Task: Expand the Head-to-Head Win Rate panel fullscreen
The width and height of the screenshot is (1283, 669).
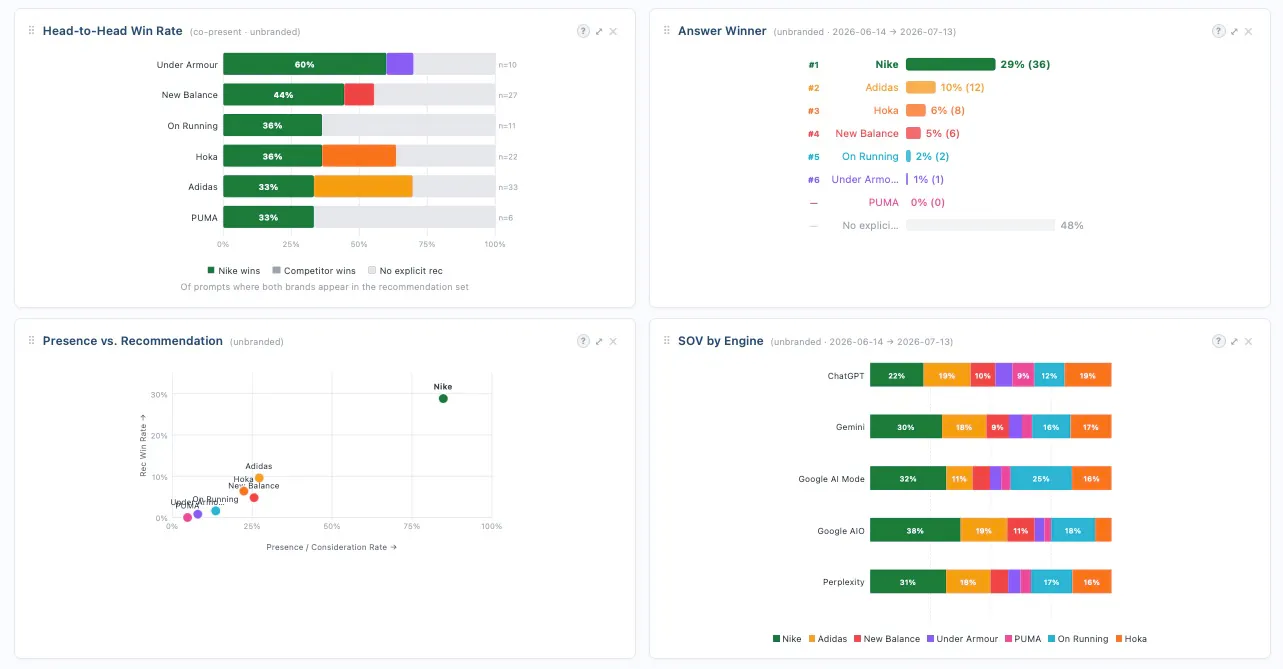Action: click(x=599, y=31)
